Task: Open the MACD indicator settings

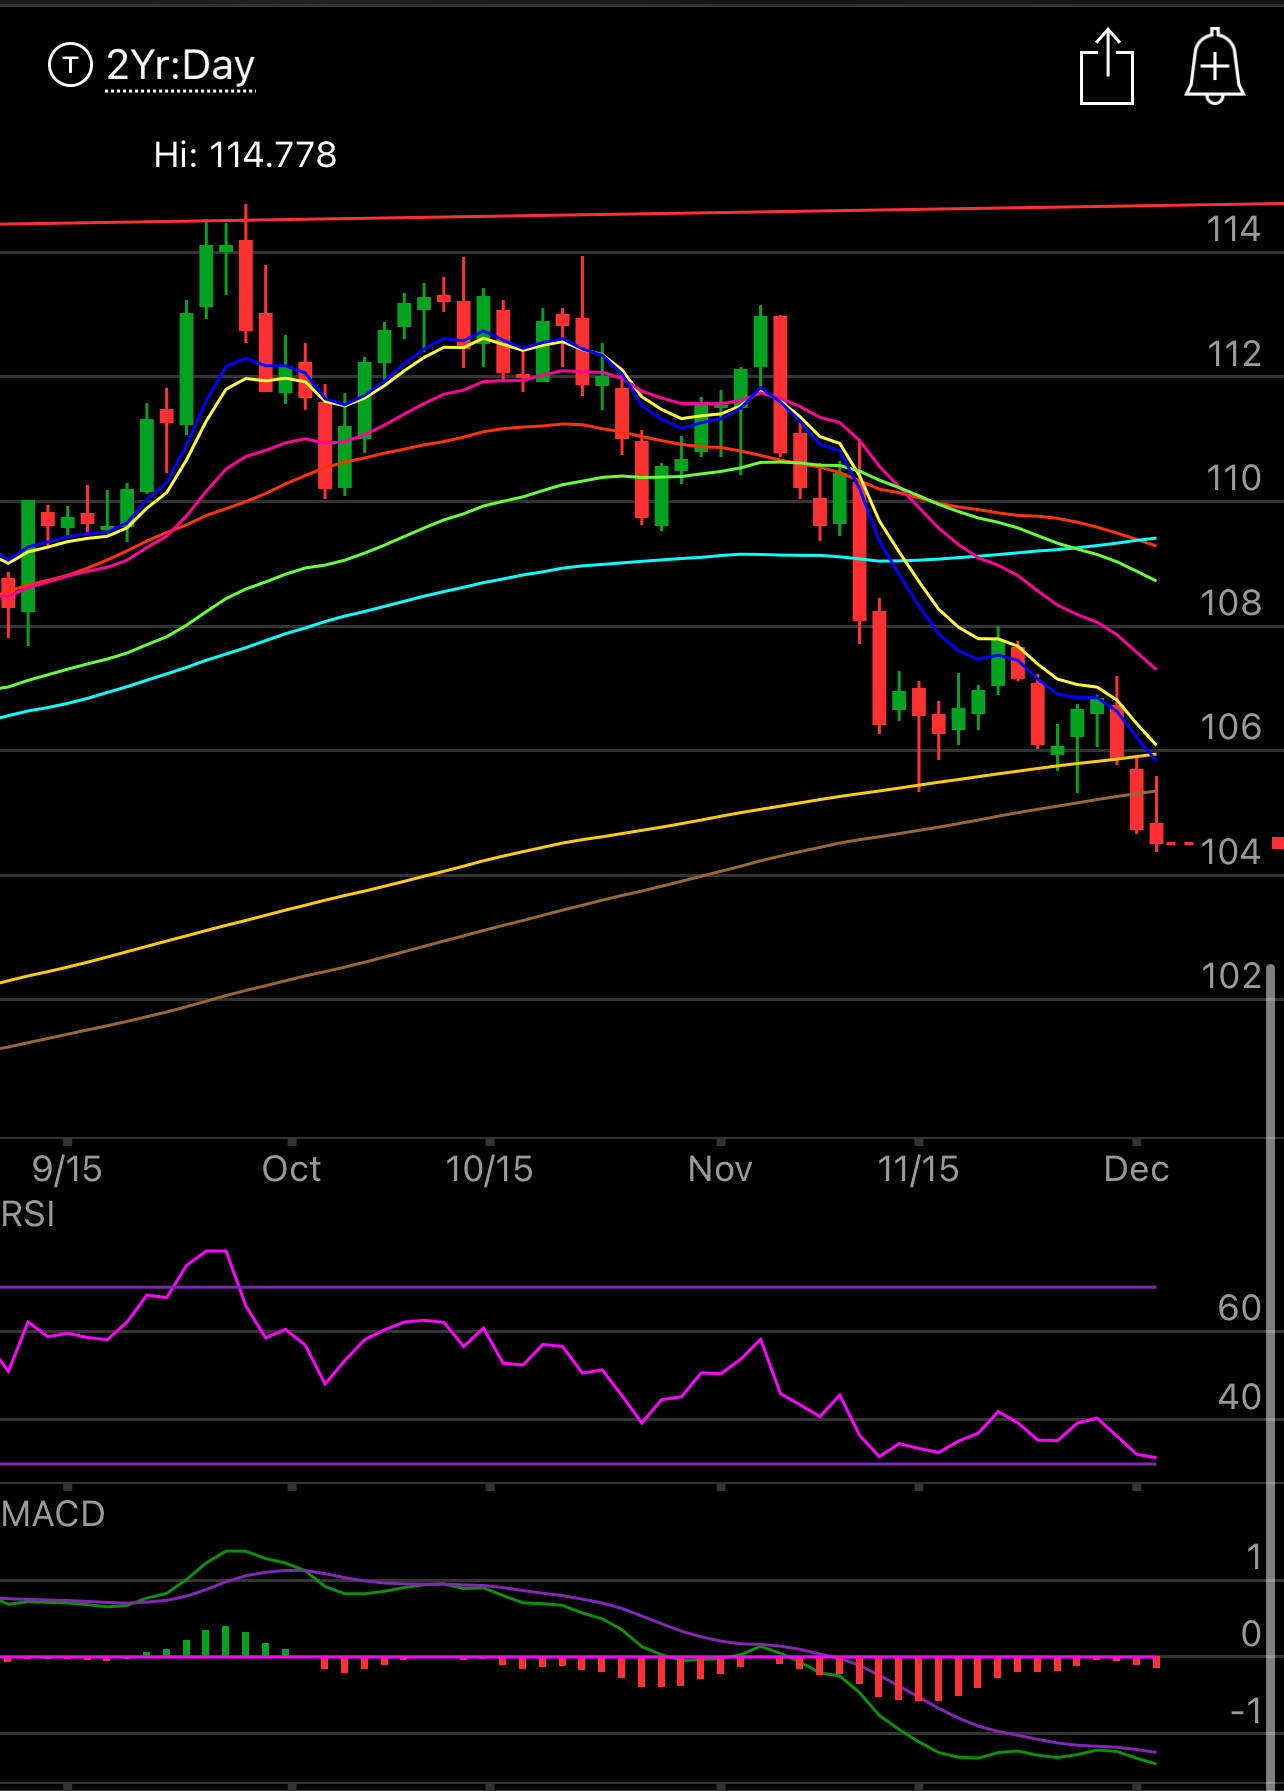Action: click(53, 1514)
